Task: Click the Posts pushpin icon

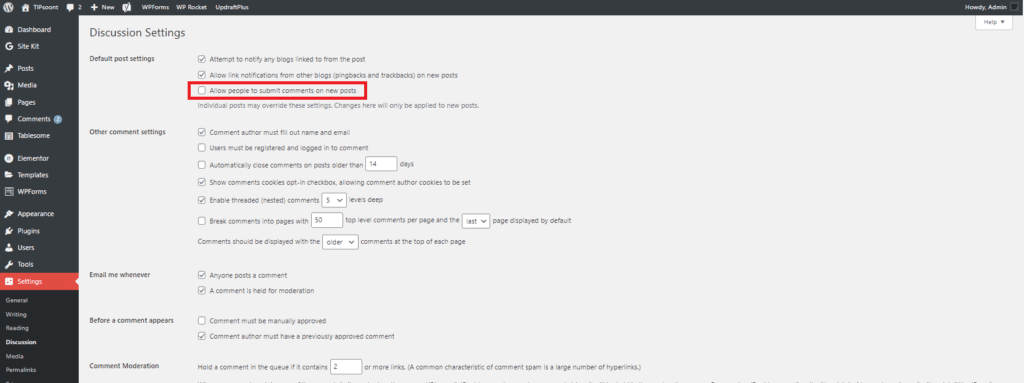Action: click(x=8, y=69)
